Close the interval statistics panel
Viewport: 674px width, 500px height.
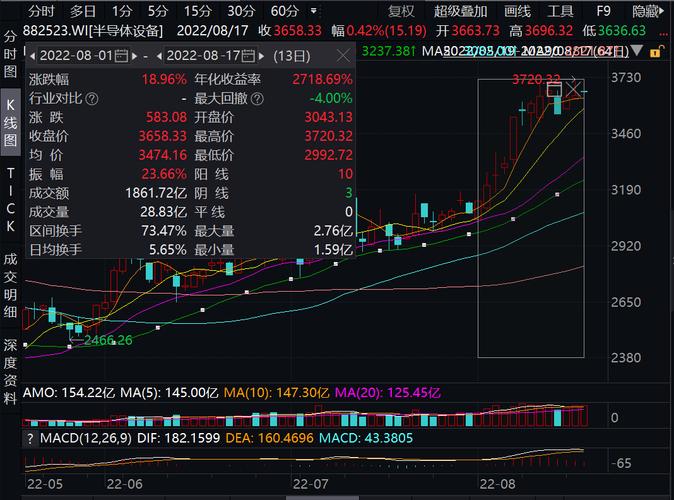343,55
